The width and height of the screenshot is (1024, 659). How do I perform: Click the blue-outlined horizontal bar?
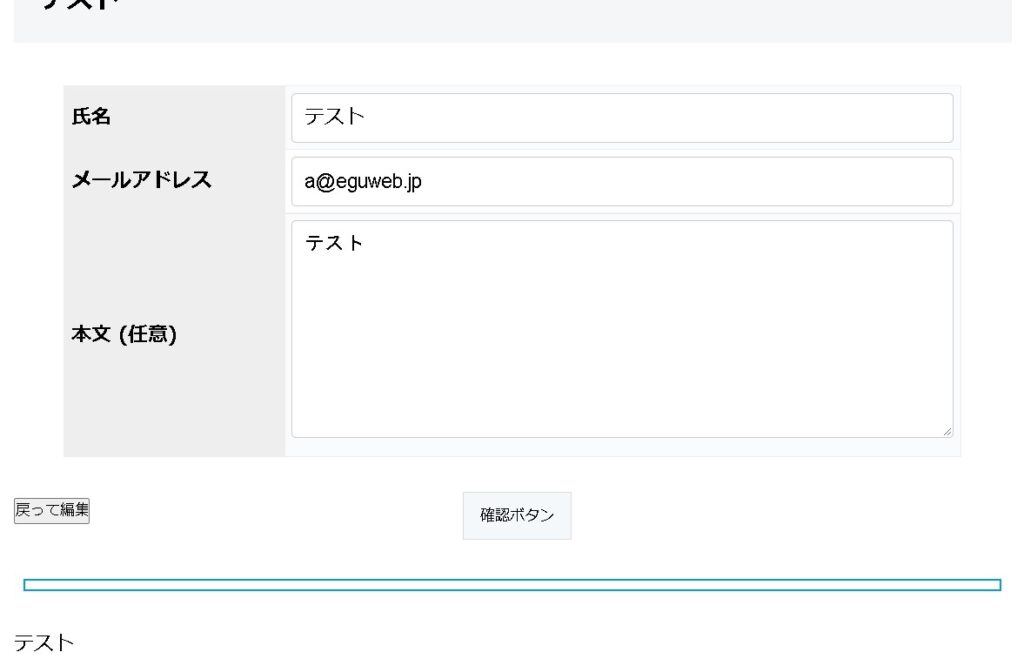(512, 585)
